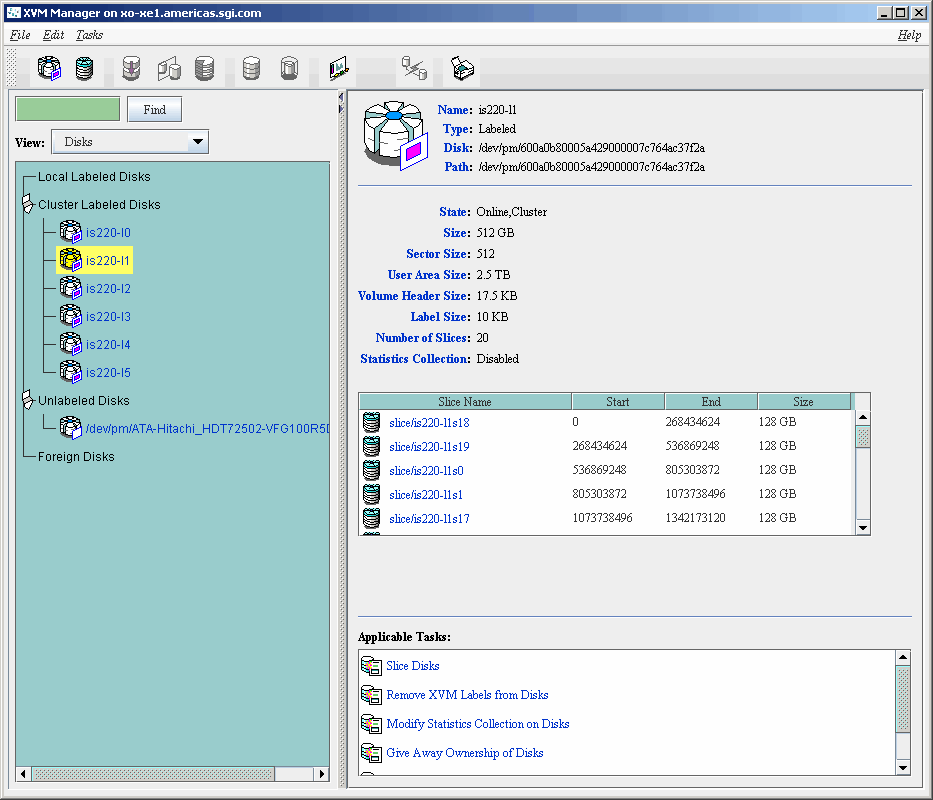The width and height of the screenshot is (933, 800).
Task: Click the tree panel horizontal scrollbar thumb
Action: pos(153,774)
